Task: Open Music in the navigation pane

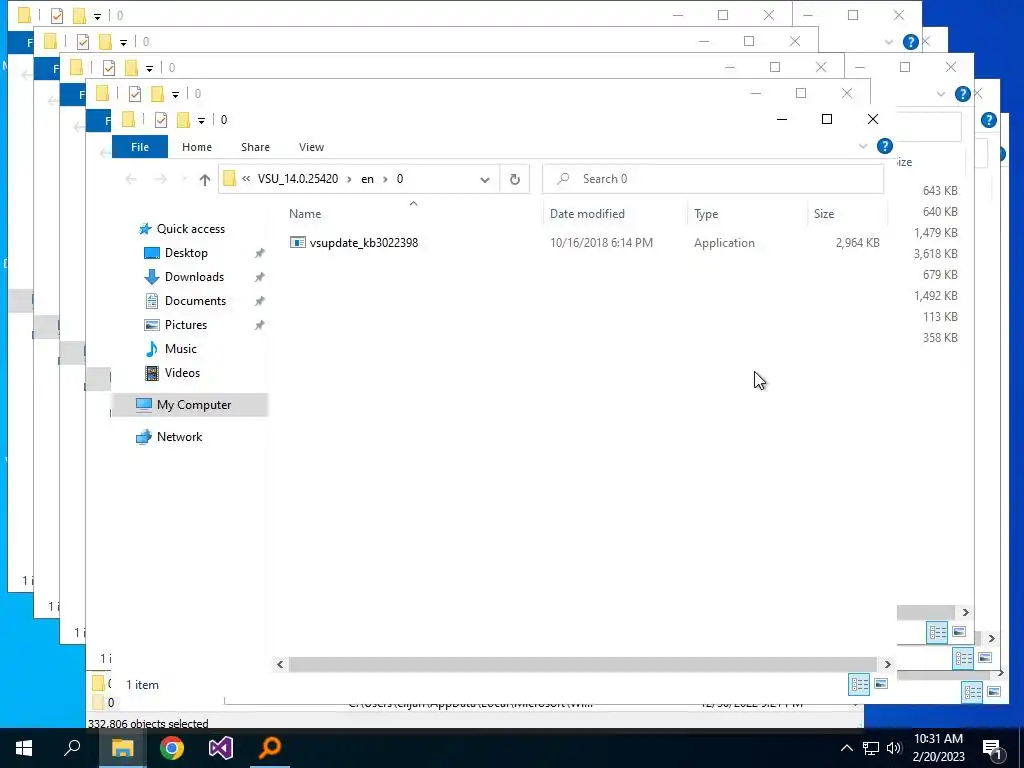Action: coord(180,349)
